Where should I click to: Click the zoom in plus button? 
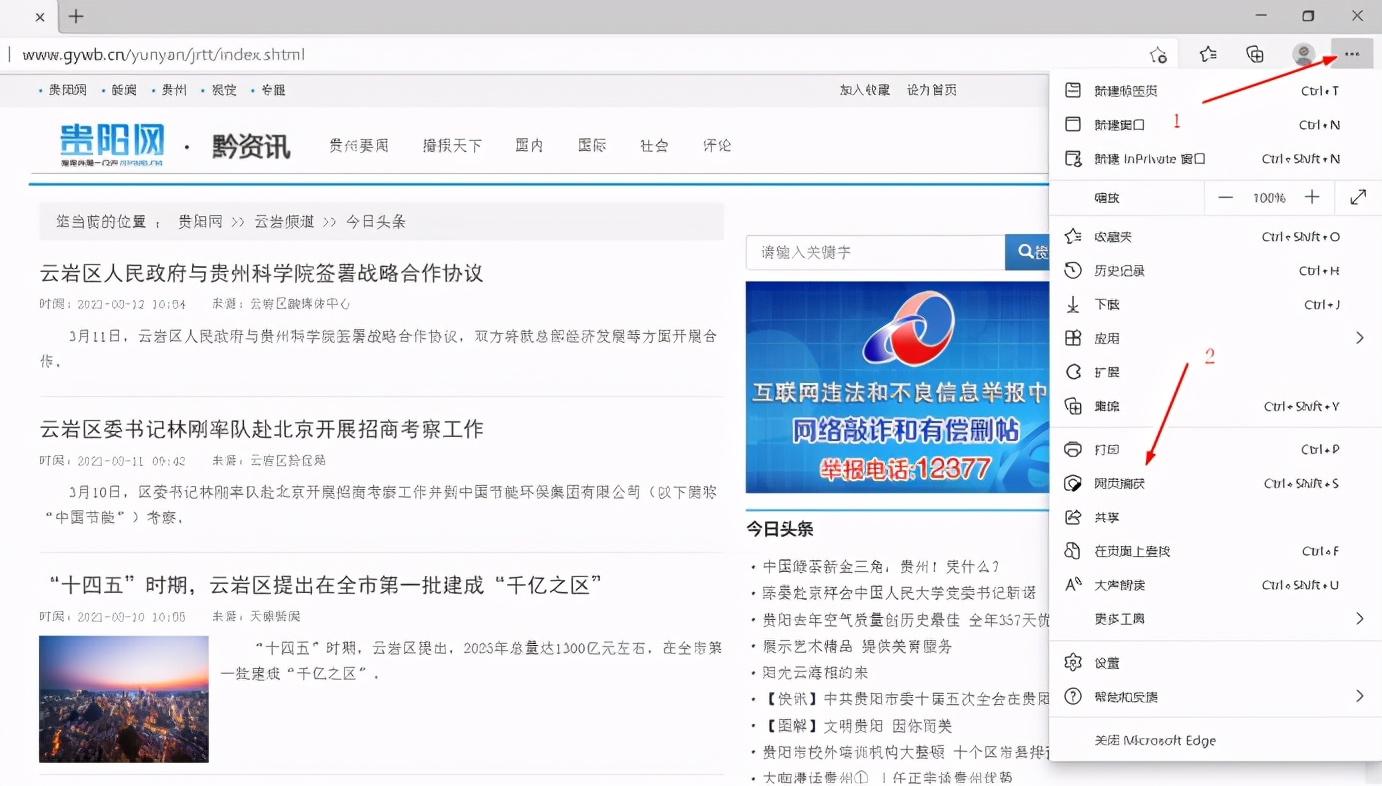click(1312, 198)
